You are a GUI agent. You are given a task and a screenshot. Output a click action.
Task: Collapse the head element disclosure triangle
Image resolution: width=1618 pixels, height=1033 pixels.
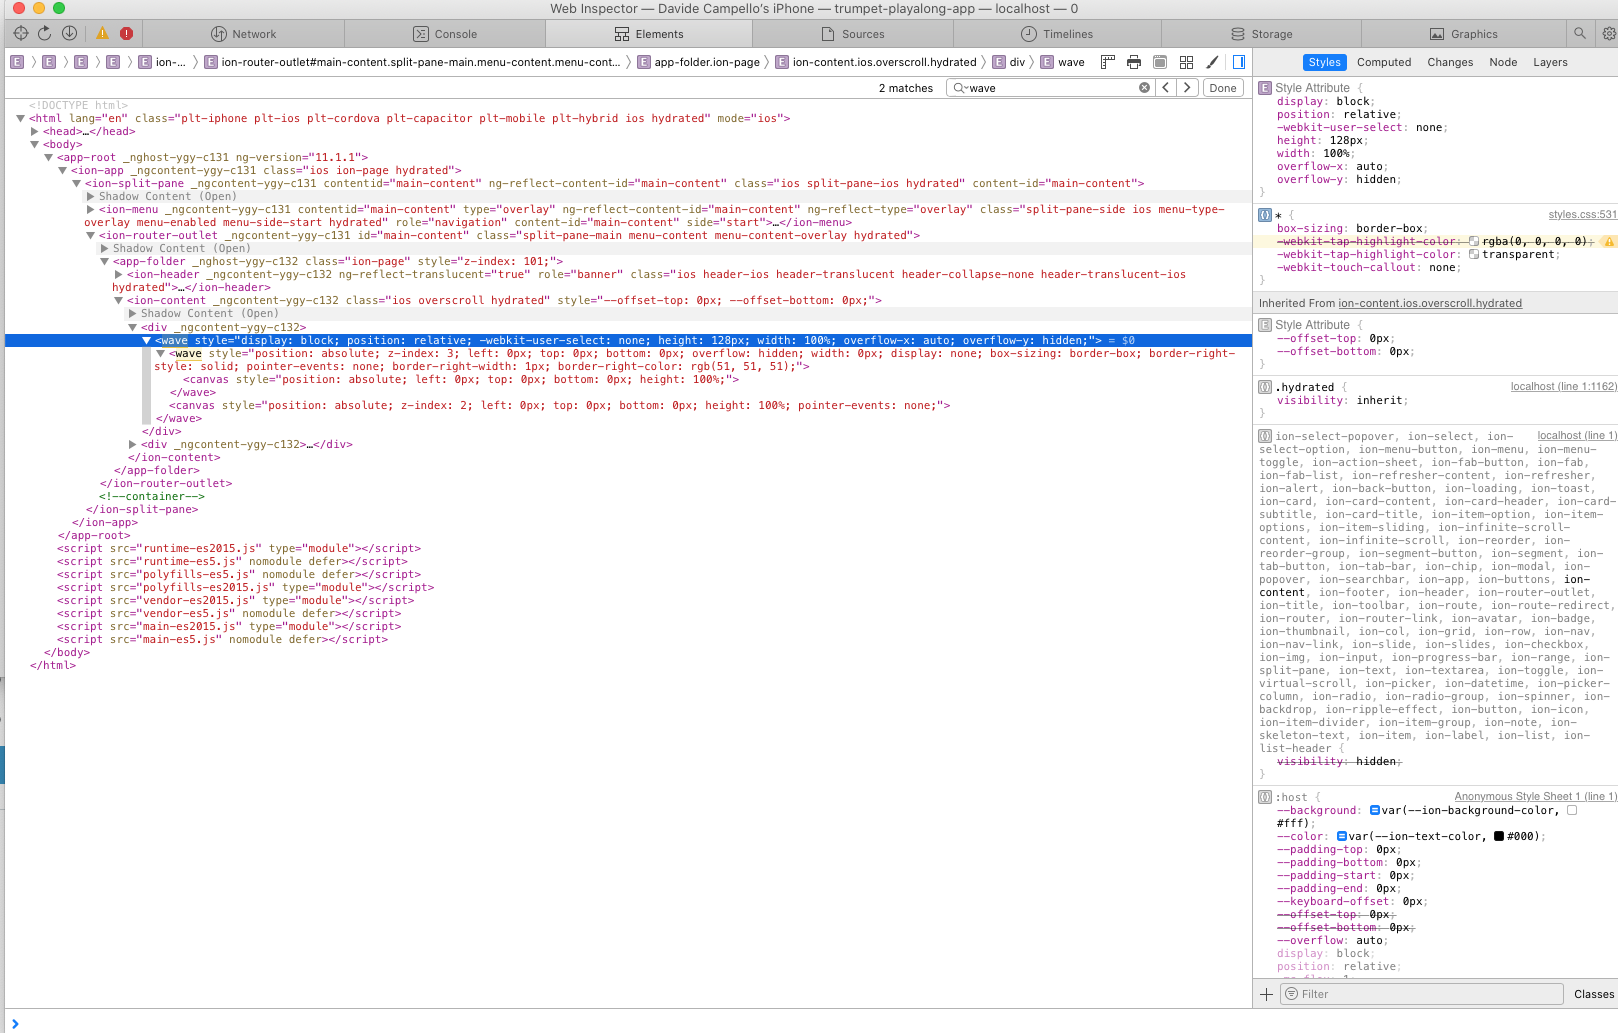point(35,131)
